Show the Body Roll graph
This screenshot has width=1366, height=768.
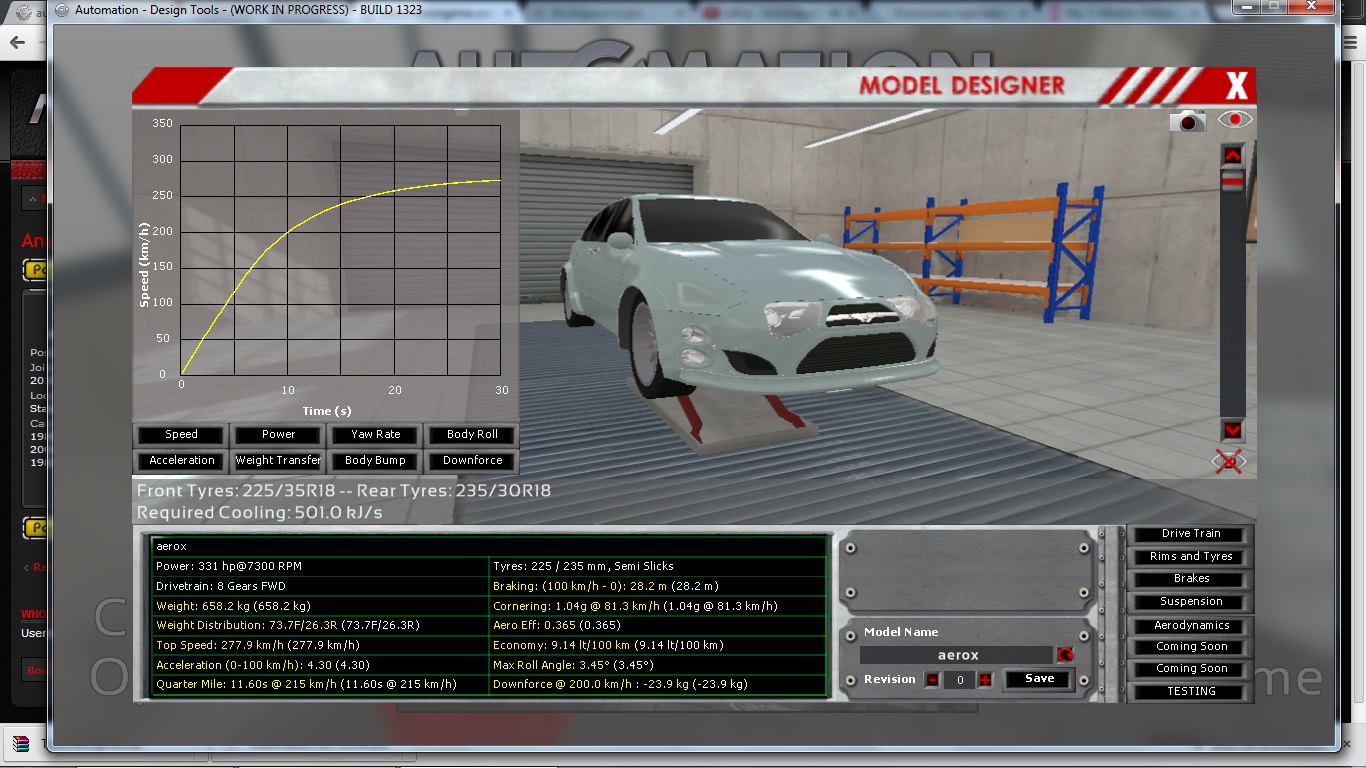coord(472,435)
